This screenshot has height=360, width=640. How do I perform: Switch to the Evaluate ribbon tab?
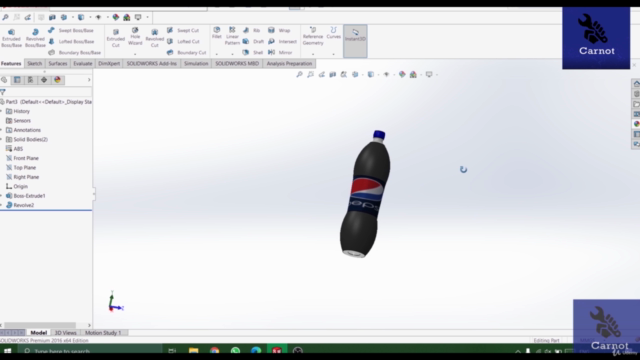[82, 64]
